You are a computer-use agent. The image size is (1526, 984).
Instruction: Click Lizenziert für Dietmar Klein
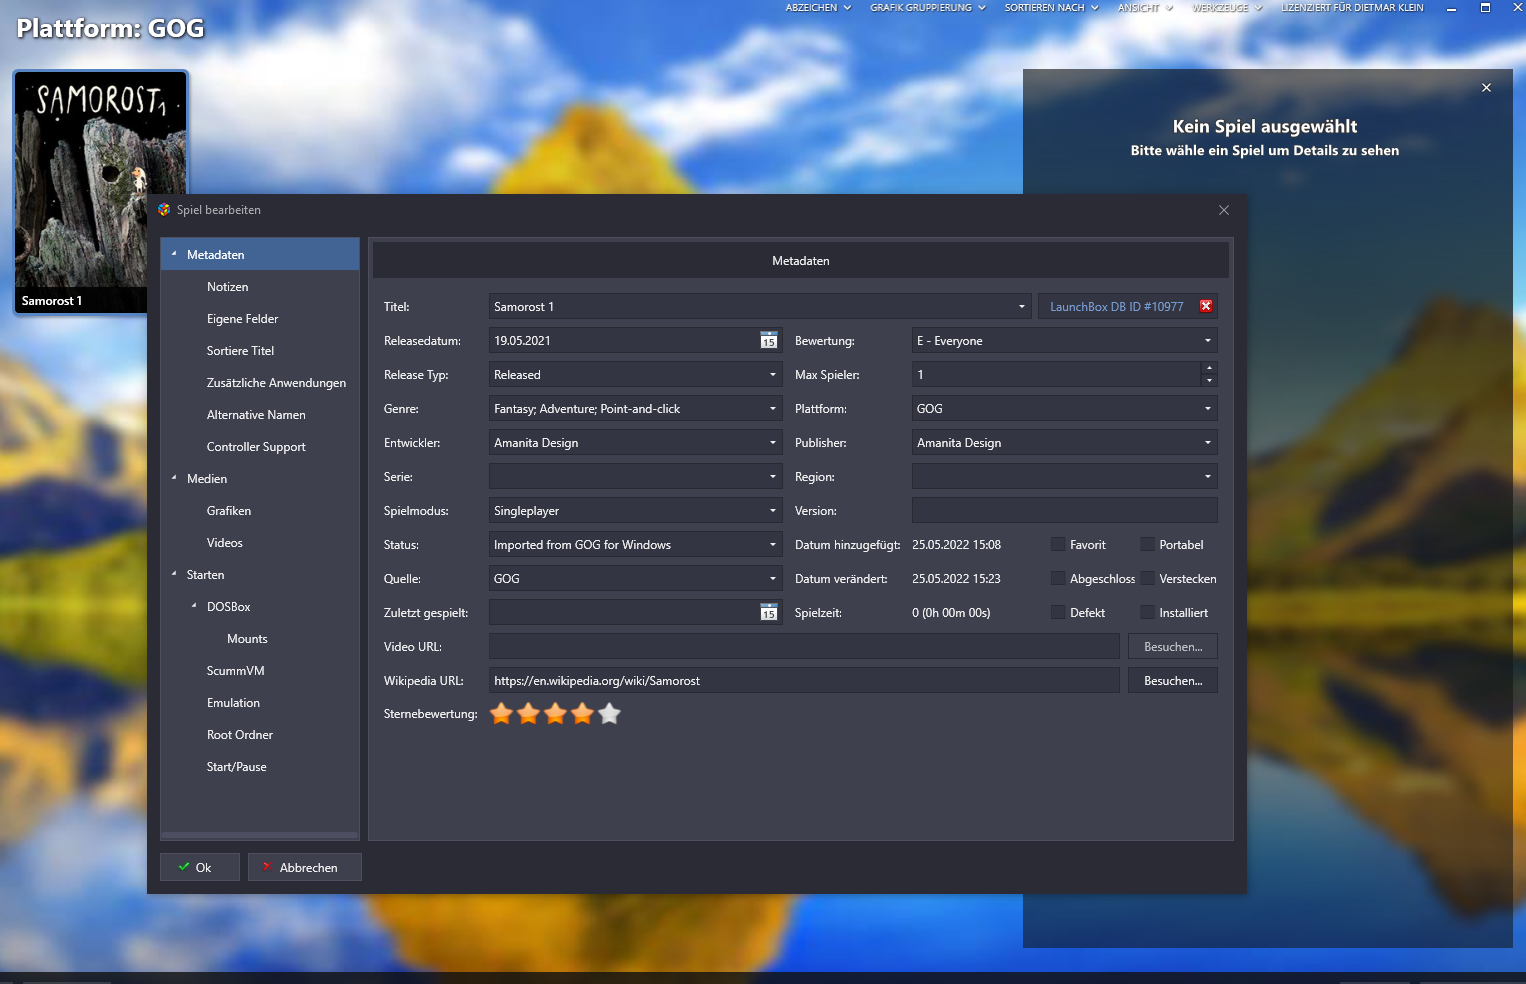[1352, 8]
